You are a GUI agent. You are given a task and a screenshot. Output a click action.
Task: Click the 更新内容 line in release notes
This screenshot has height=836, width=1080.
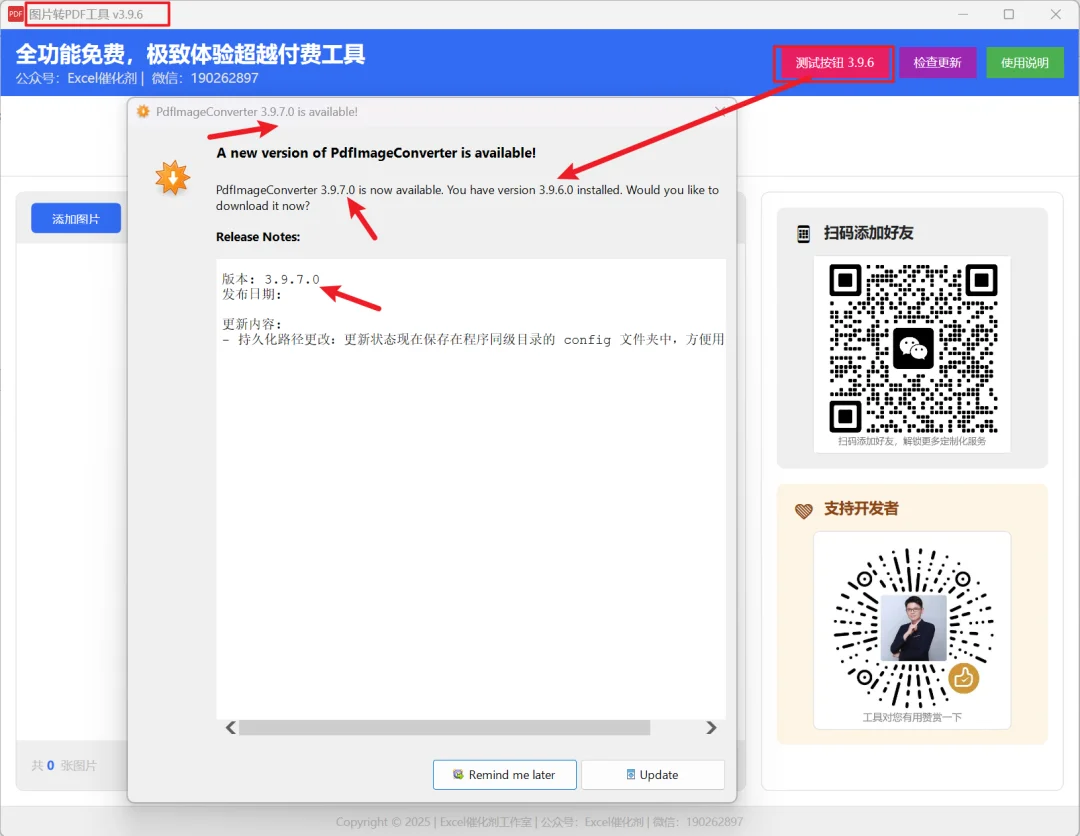click(251, 324)
